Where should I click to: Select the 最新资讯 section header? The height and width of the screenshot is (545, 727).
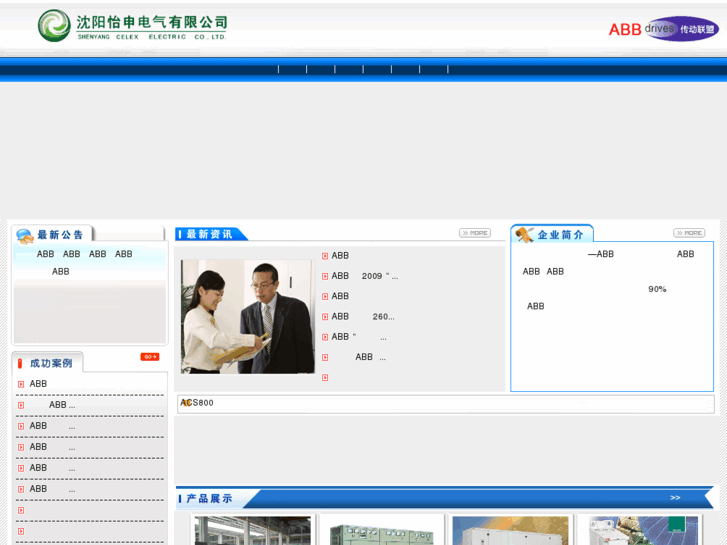pyautogui.click(x=210, y=234)
